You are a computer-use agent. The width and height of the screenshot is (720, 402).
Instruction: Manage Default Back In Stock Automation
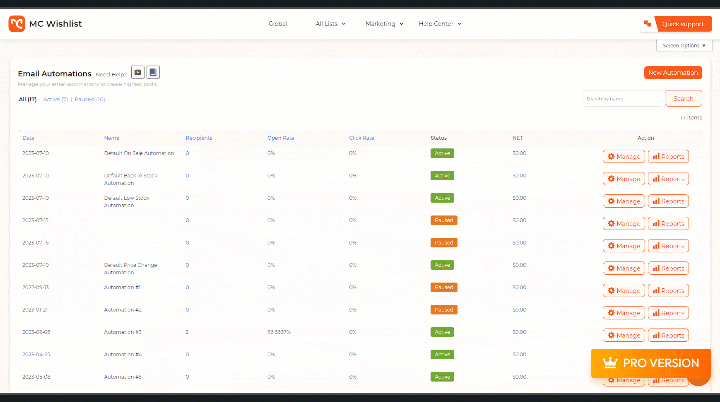point(624,179)
